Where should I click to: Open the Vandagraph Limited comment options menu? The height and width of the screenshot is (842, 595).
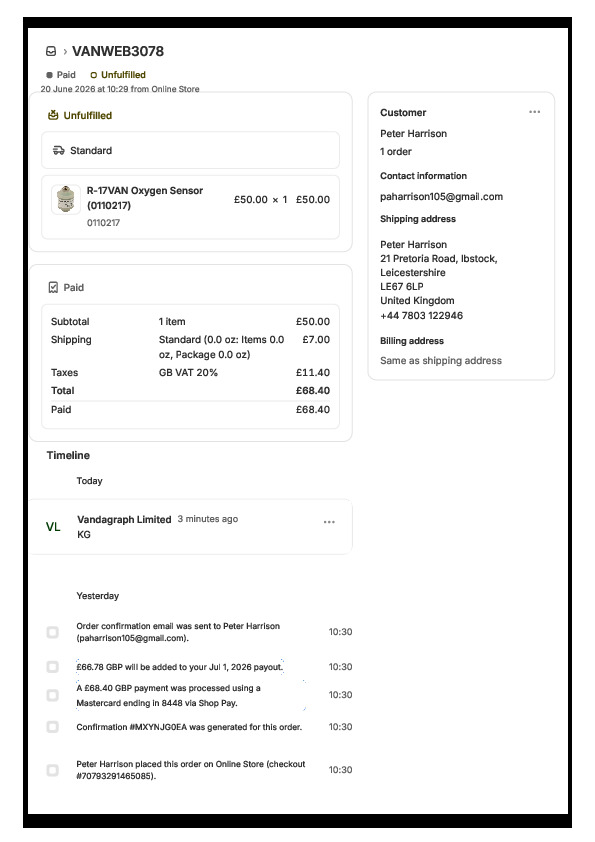(329, 522)
